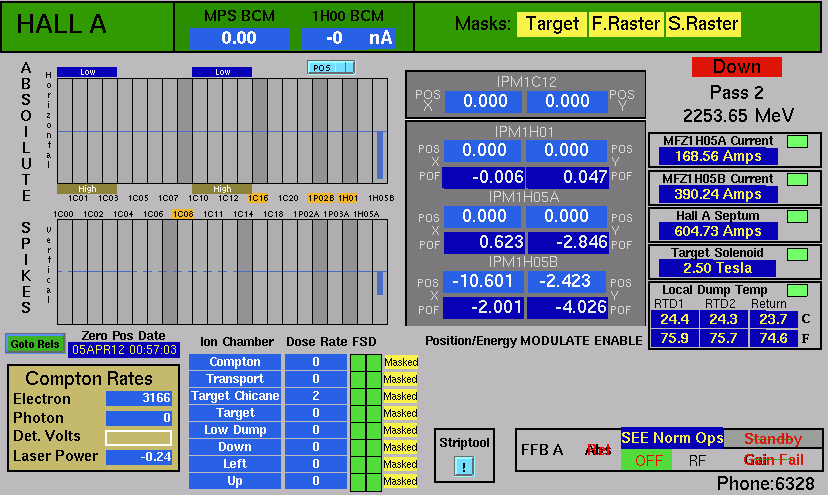Select the Target Chicane ion chamber label

[235, 396]
